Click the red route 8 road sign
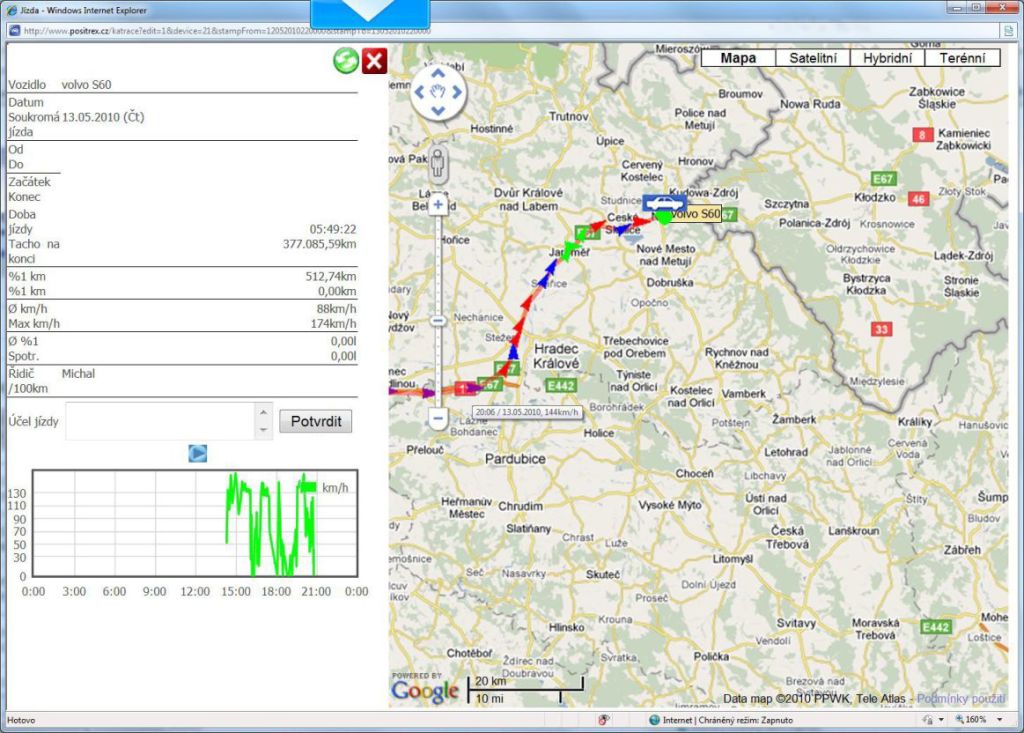 (922, 135)
